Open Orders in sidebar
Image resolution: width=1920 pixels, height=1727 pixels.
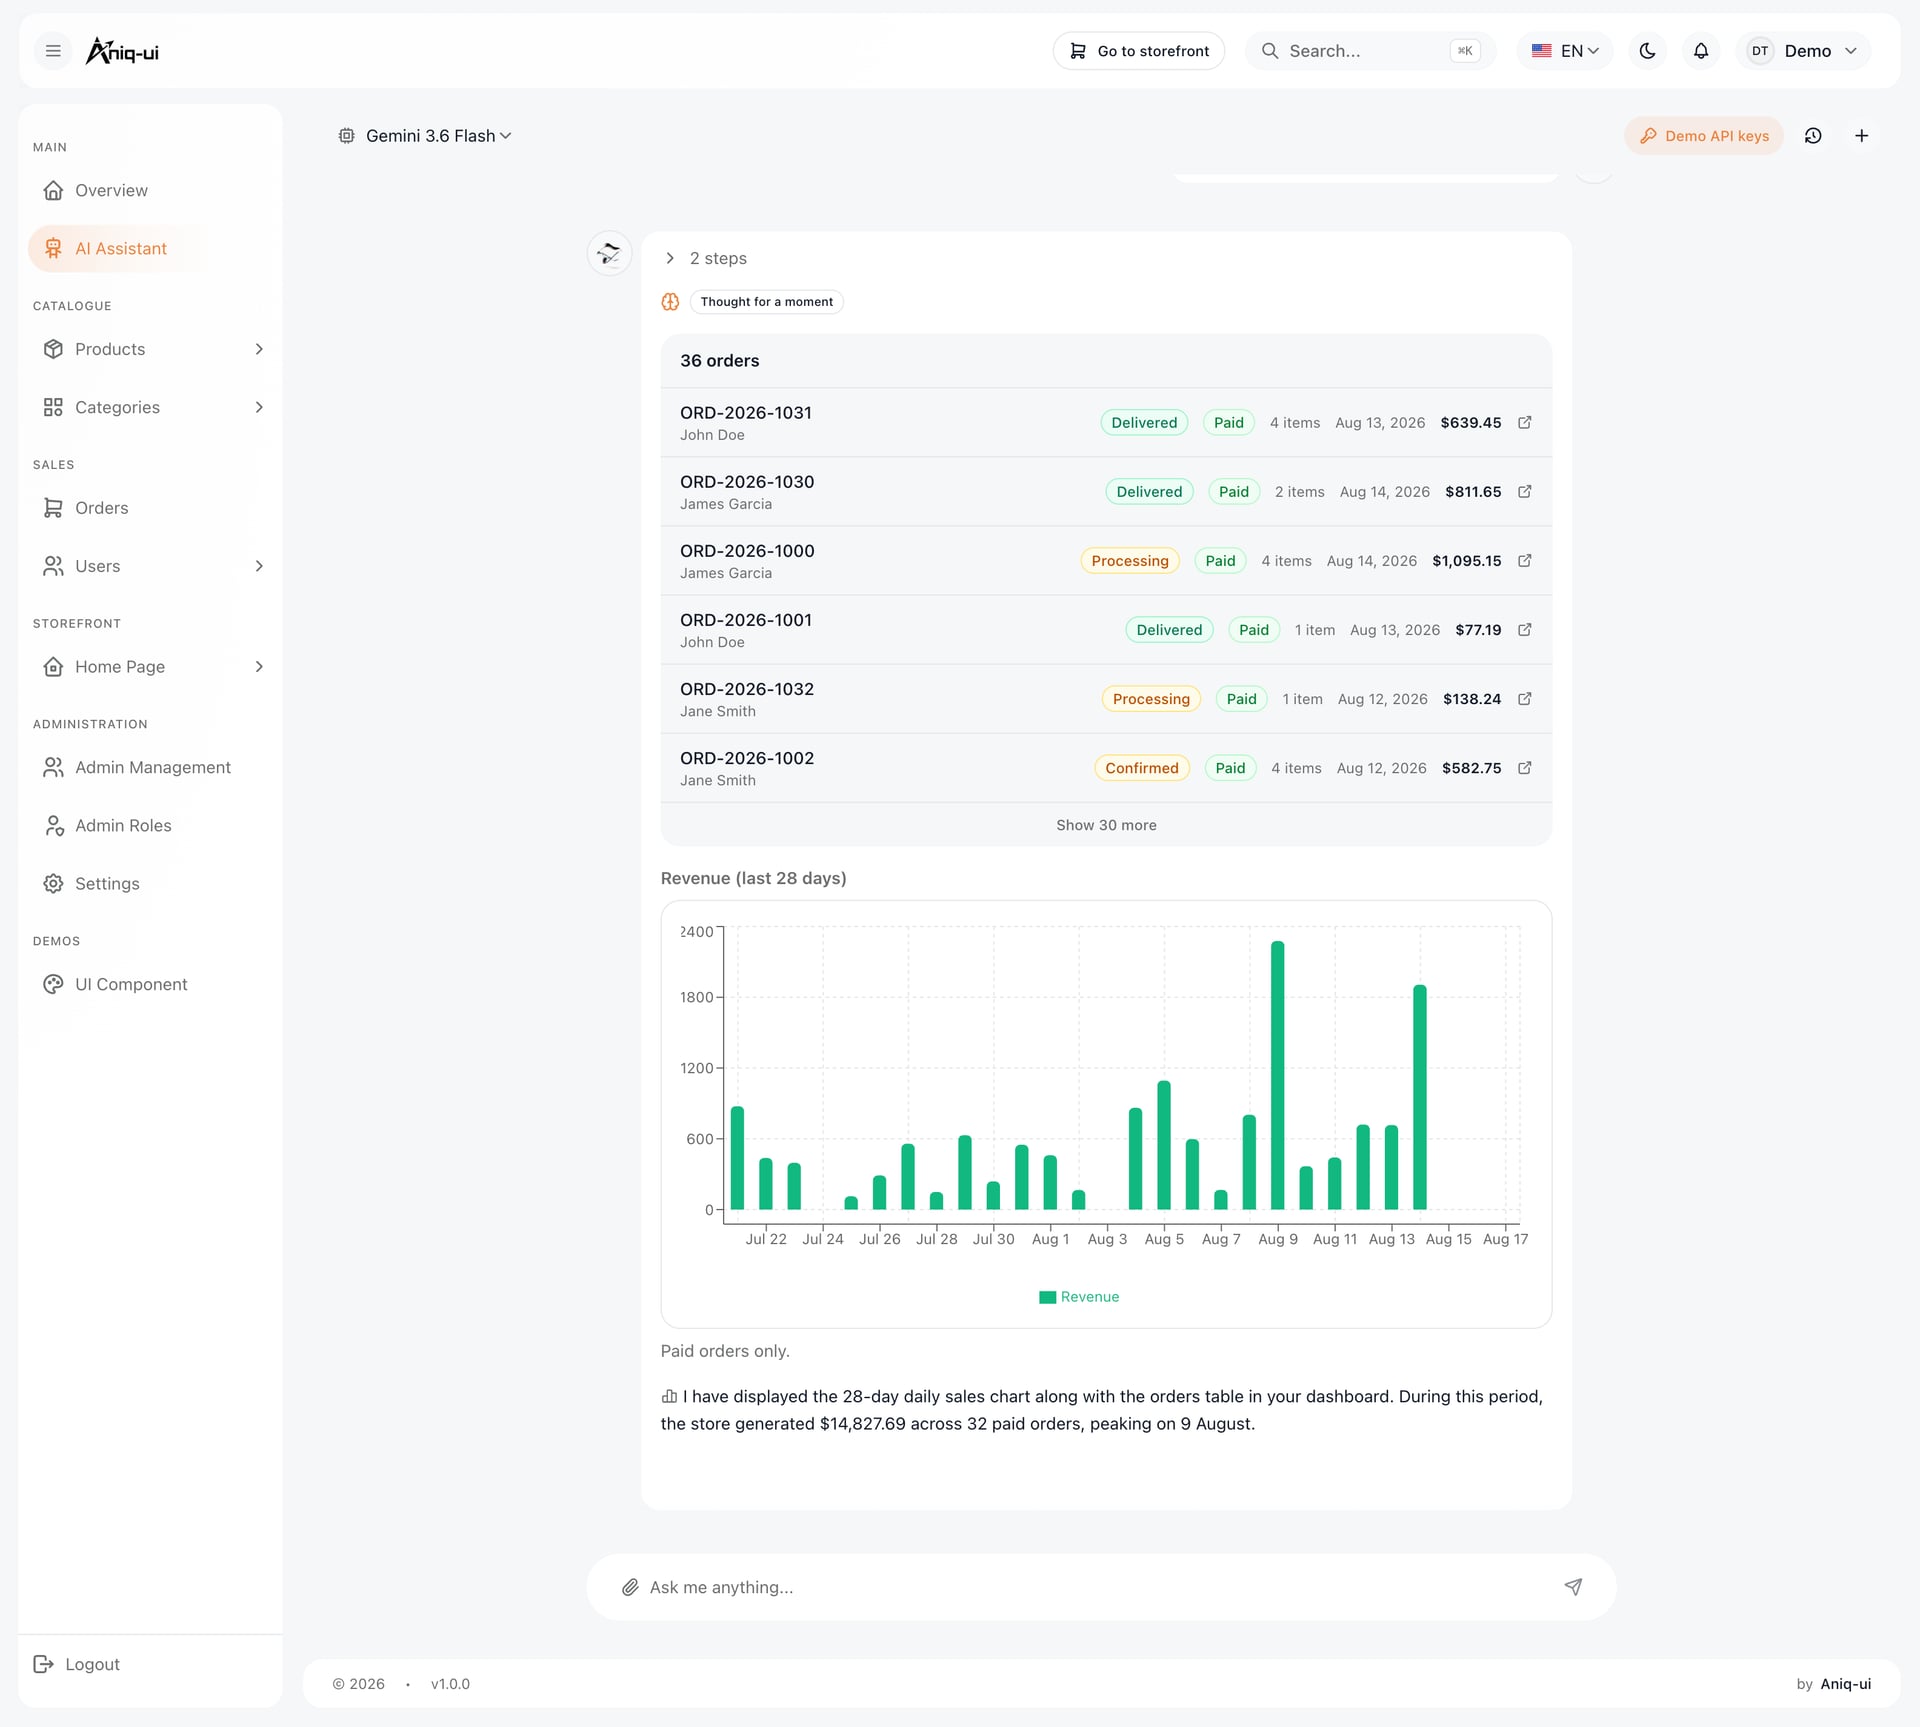tap(150, 508)
